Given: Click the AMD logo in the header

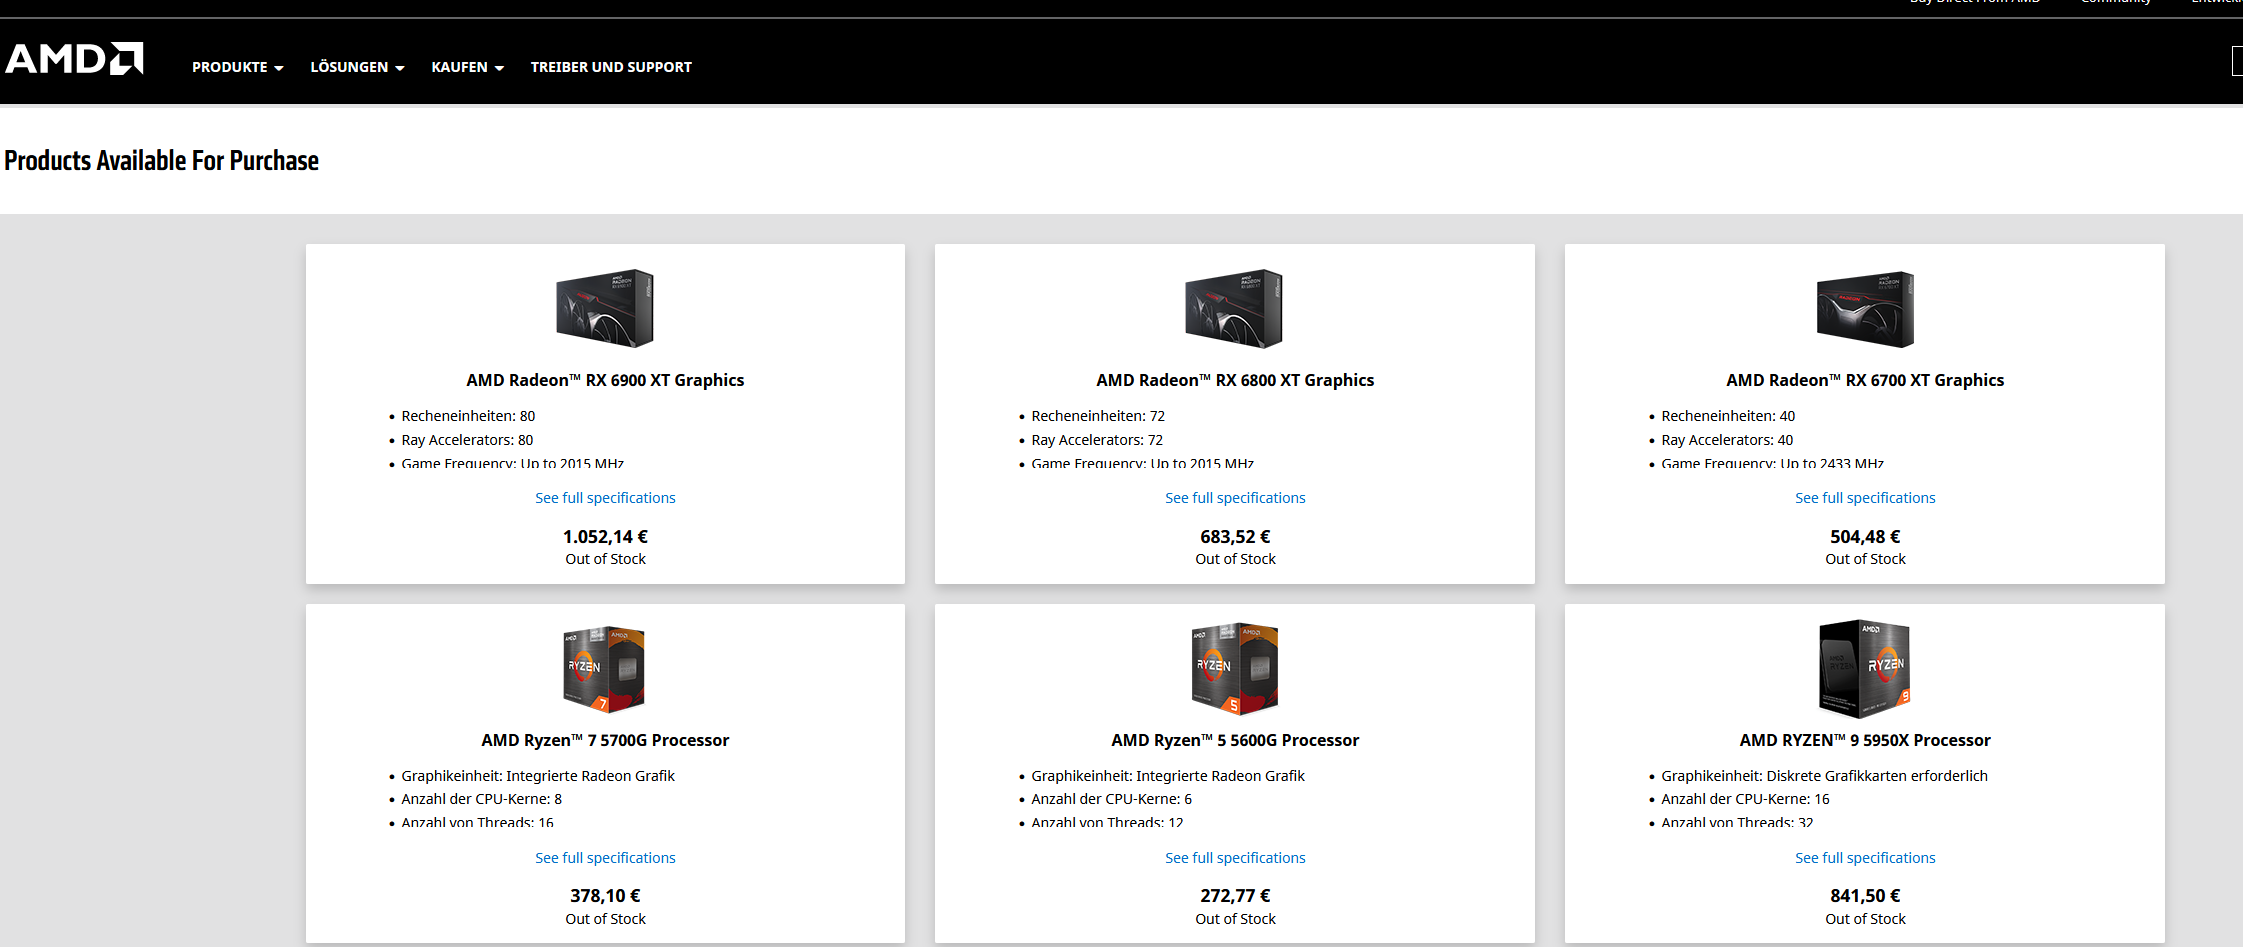Looking at the screenshot, I should click(x=75, y=59).
